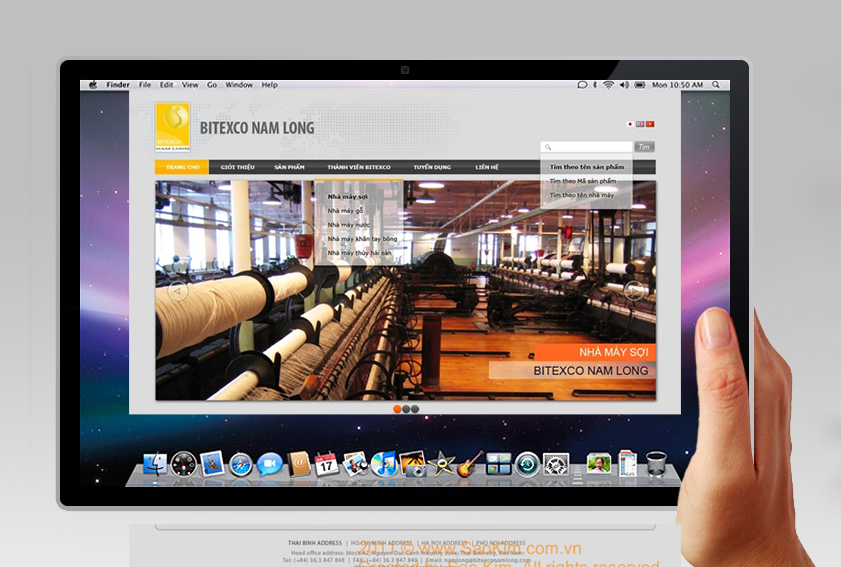Open THÀNH VIÊN BITEXCO nav item
The image size is (841, 567).
click(359, 167)
